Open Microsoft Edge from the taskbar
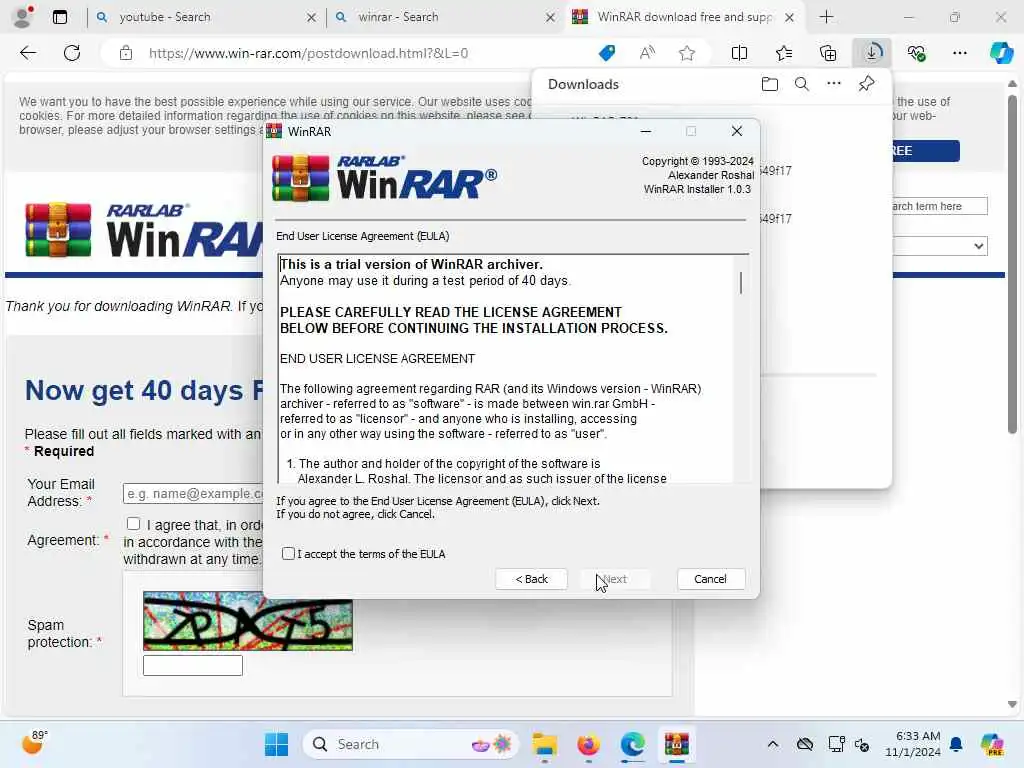This screenshot has height=768, width=1024. tap(632, 744)
